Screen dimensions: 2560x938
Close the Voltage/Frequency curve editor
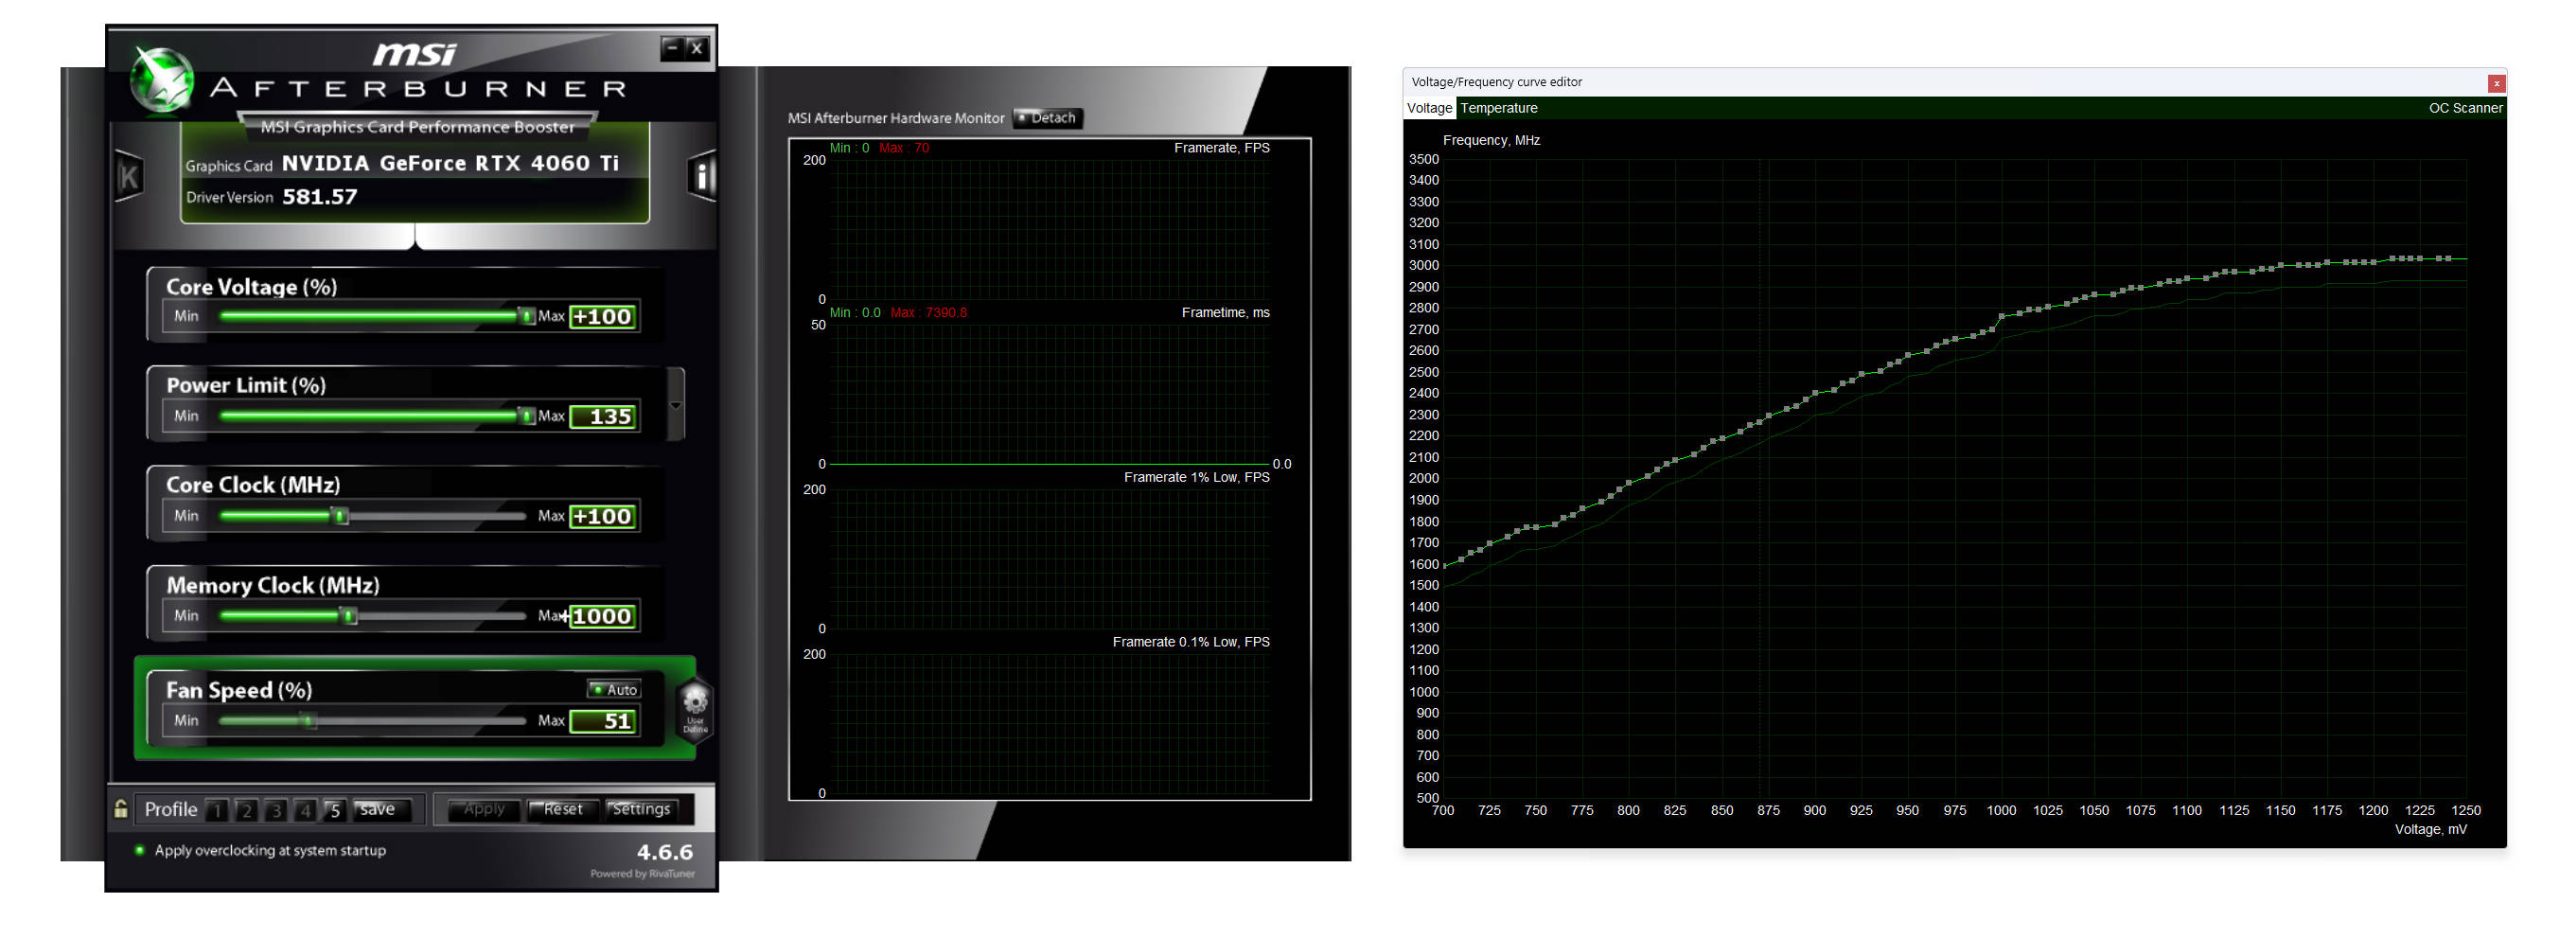(2496, 84)
